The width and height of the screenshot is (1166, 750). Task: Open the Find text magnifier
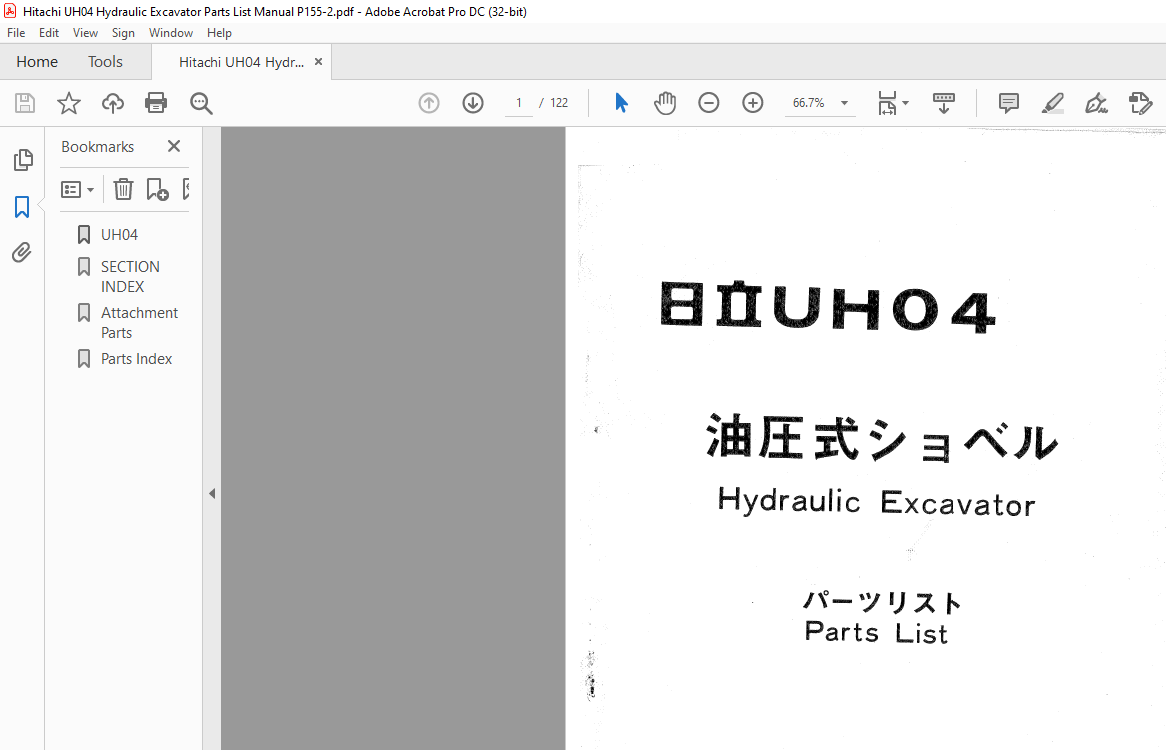click(x=201, y=103)
